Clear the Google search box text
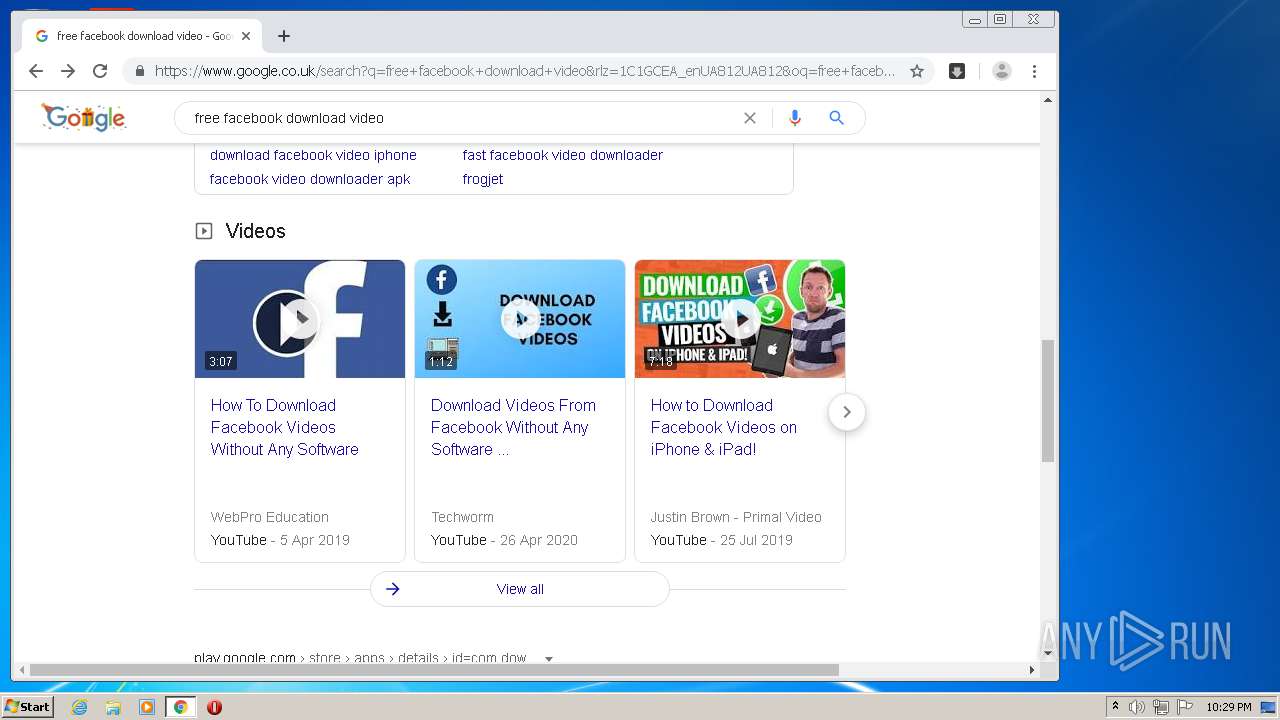The width and height of the screenshot is (1280, 720). tap(750, 118)
